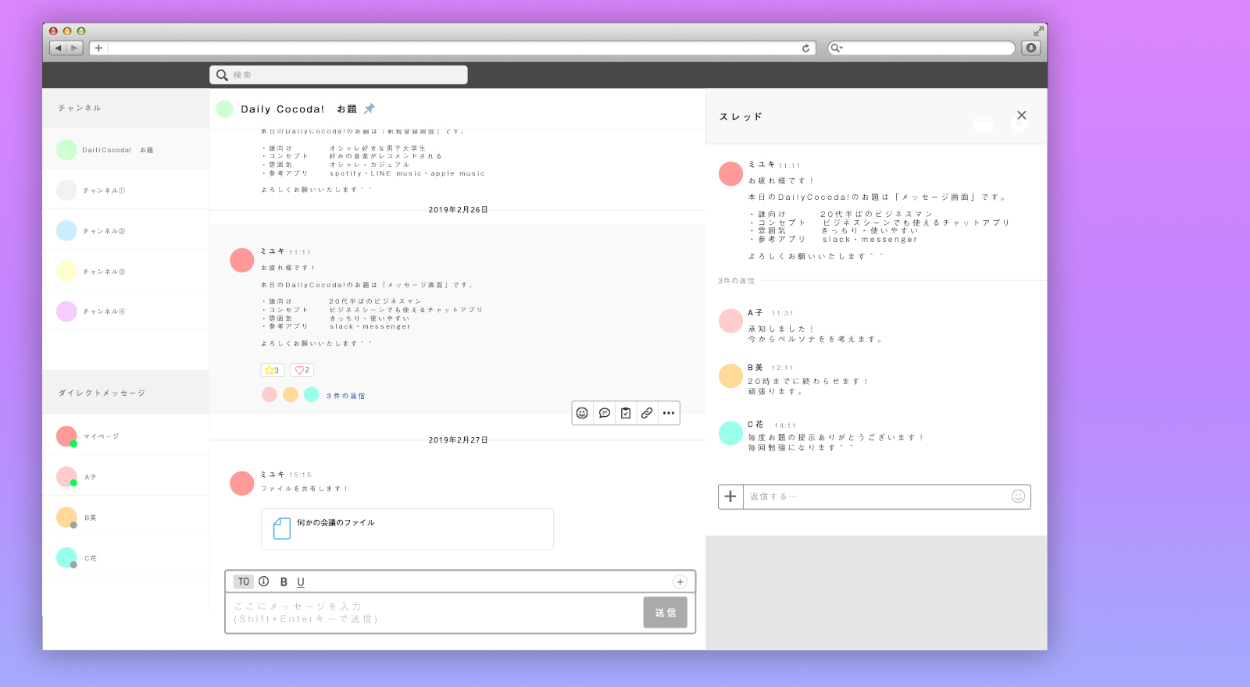Image resolution: width=1250 pixels, height=687 pixels.
Task: Open the emoji picker in the thread reply box
Action: tap(1018, 496)
